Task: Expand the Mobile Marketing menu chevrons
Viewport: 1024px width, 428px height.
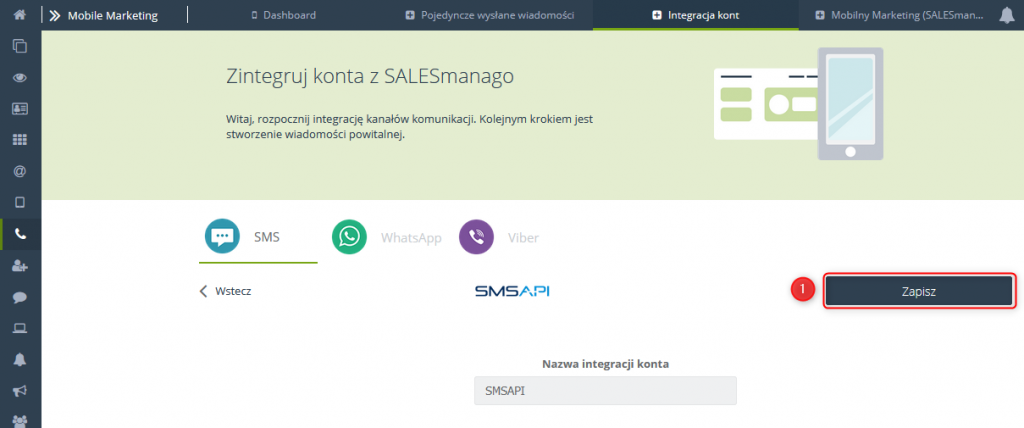Action: coord(54,15)
